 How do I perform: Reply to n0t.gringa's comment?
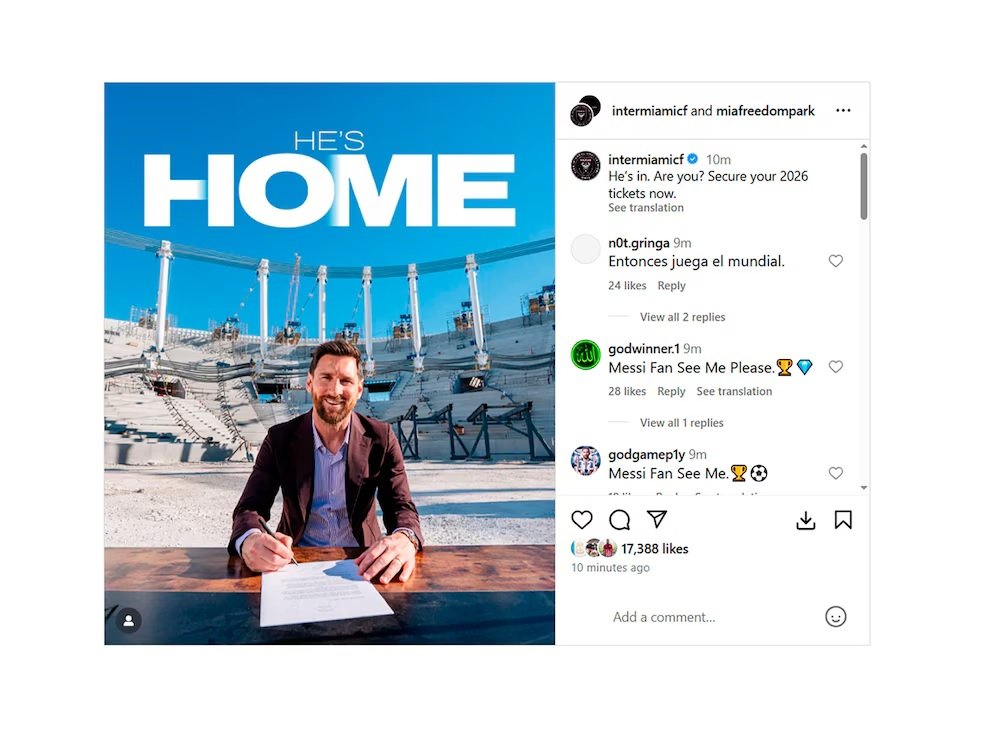671,285
